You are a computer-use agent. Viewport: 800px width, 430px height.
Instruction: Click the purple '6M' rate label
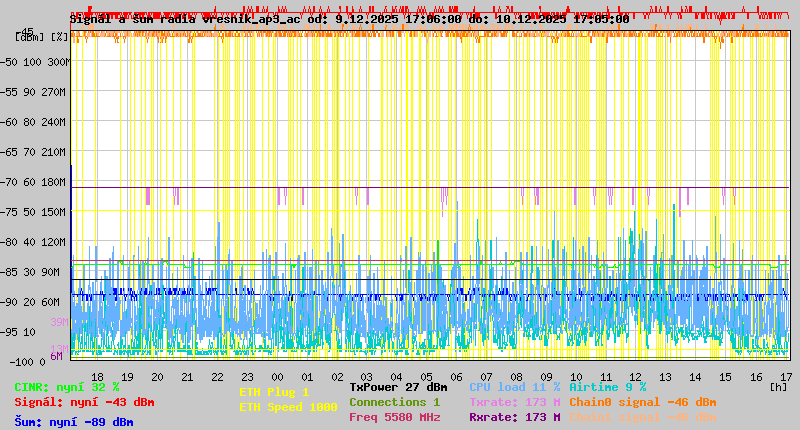point(57,356)
